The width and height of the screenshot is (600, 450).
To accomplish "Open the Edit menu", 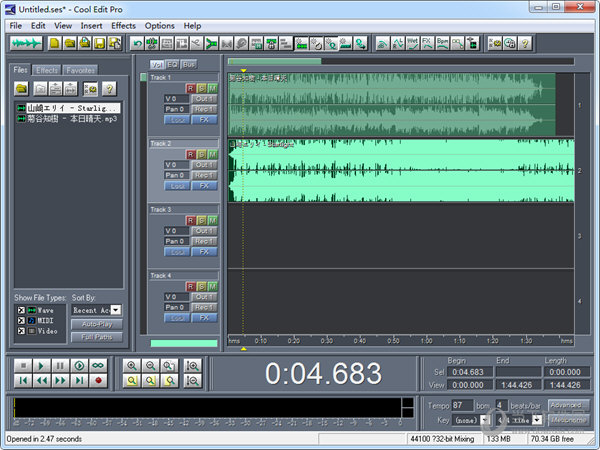I will pyautogui.click(x=38, y=26).
